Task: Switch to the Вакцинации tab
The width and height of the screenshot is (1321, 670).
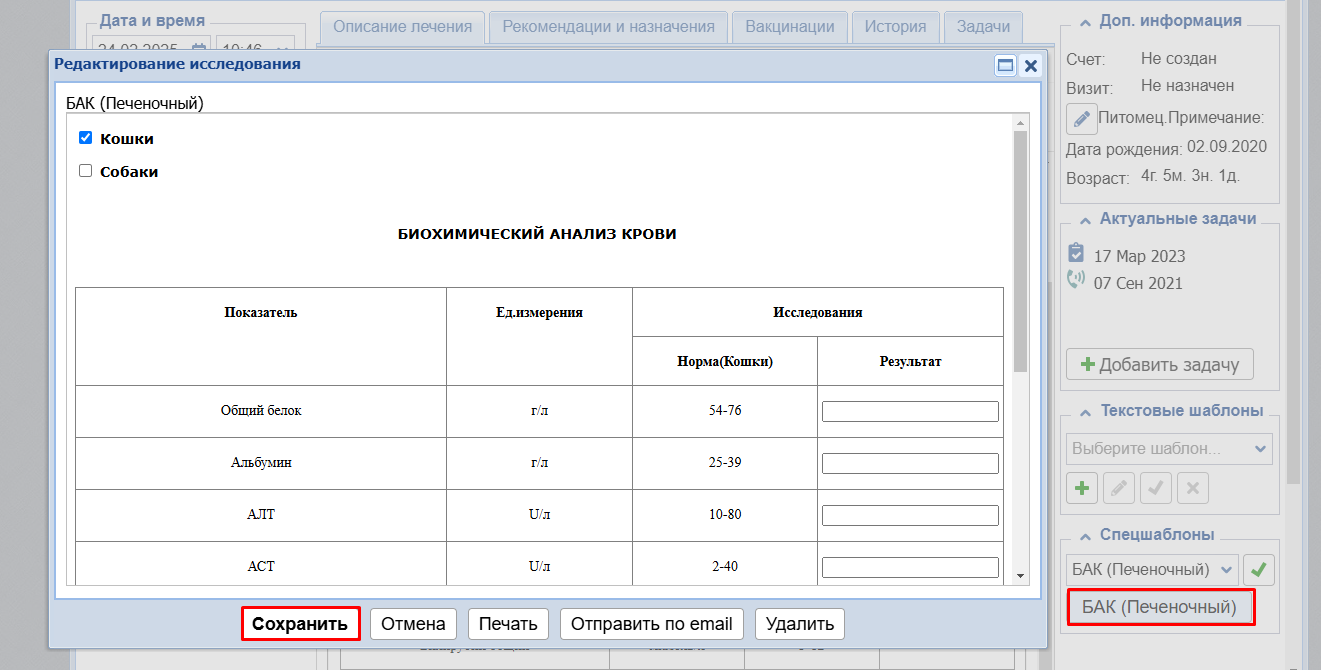Action: point(790,27)
